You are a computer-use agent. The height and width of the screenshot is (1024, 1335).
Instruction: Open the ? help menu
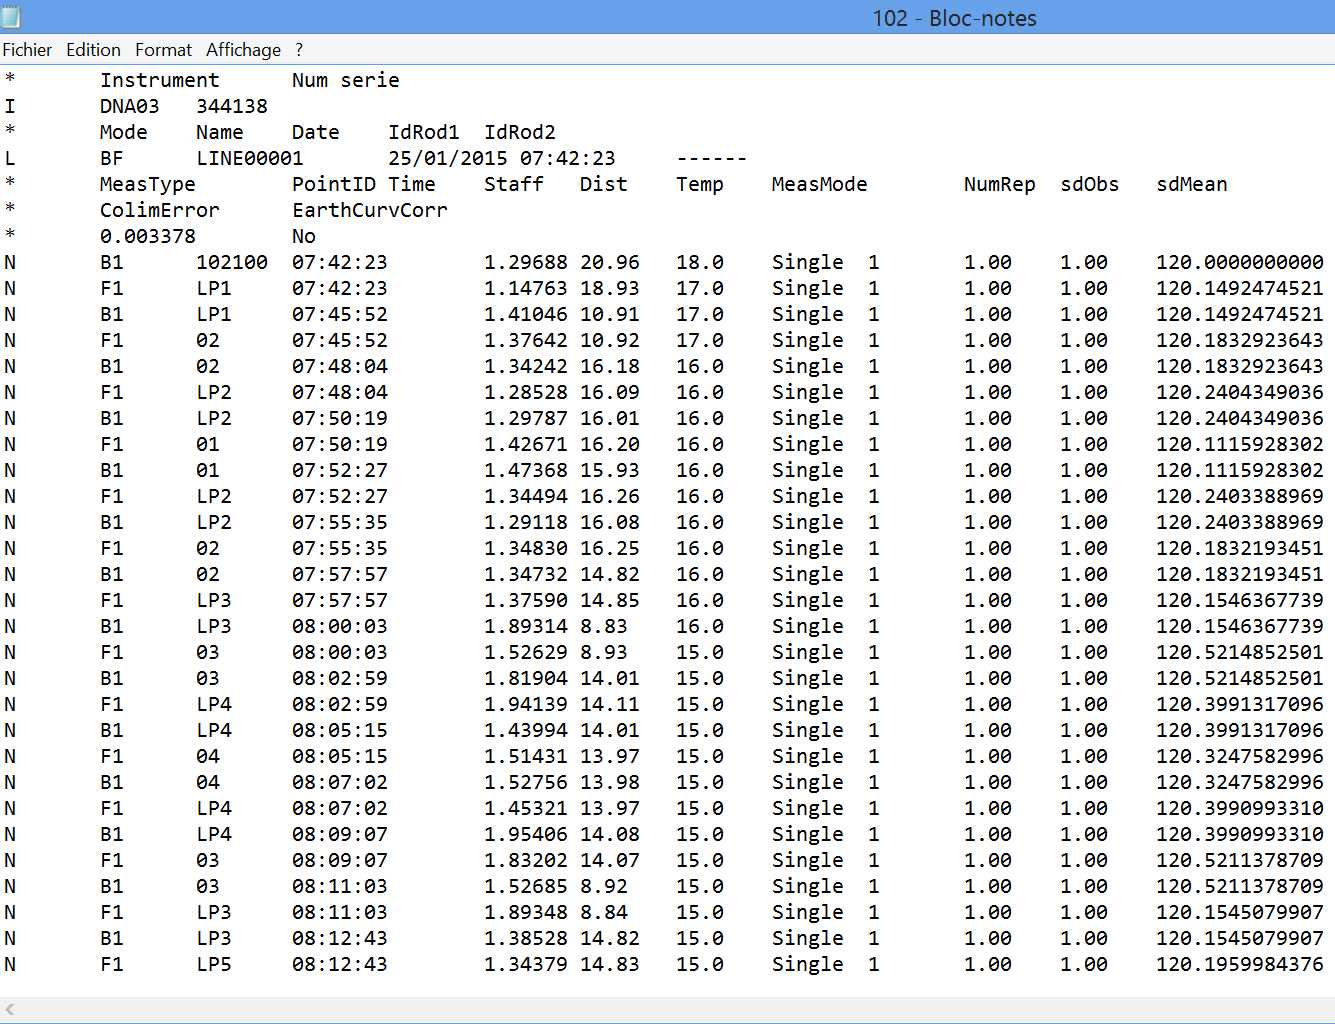click(299, 50)
